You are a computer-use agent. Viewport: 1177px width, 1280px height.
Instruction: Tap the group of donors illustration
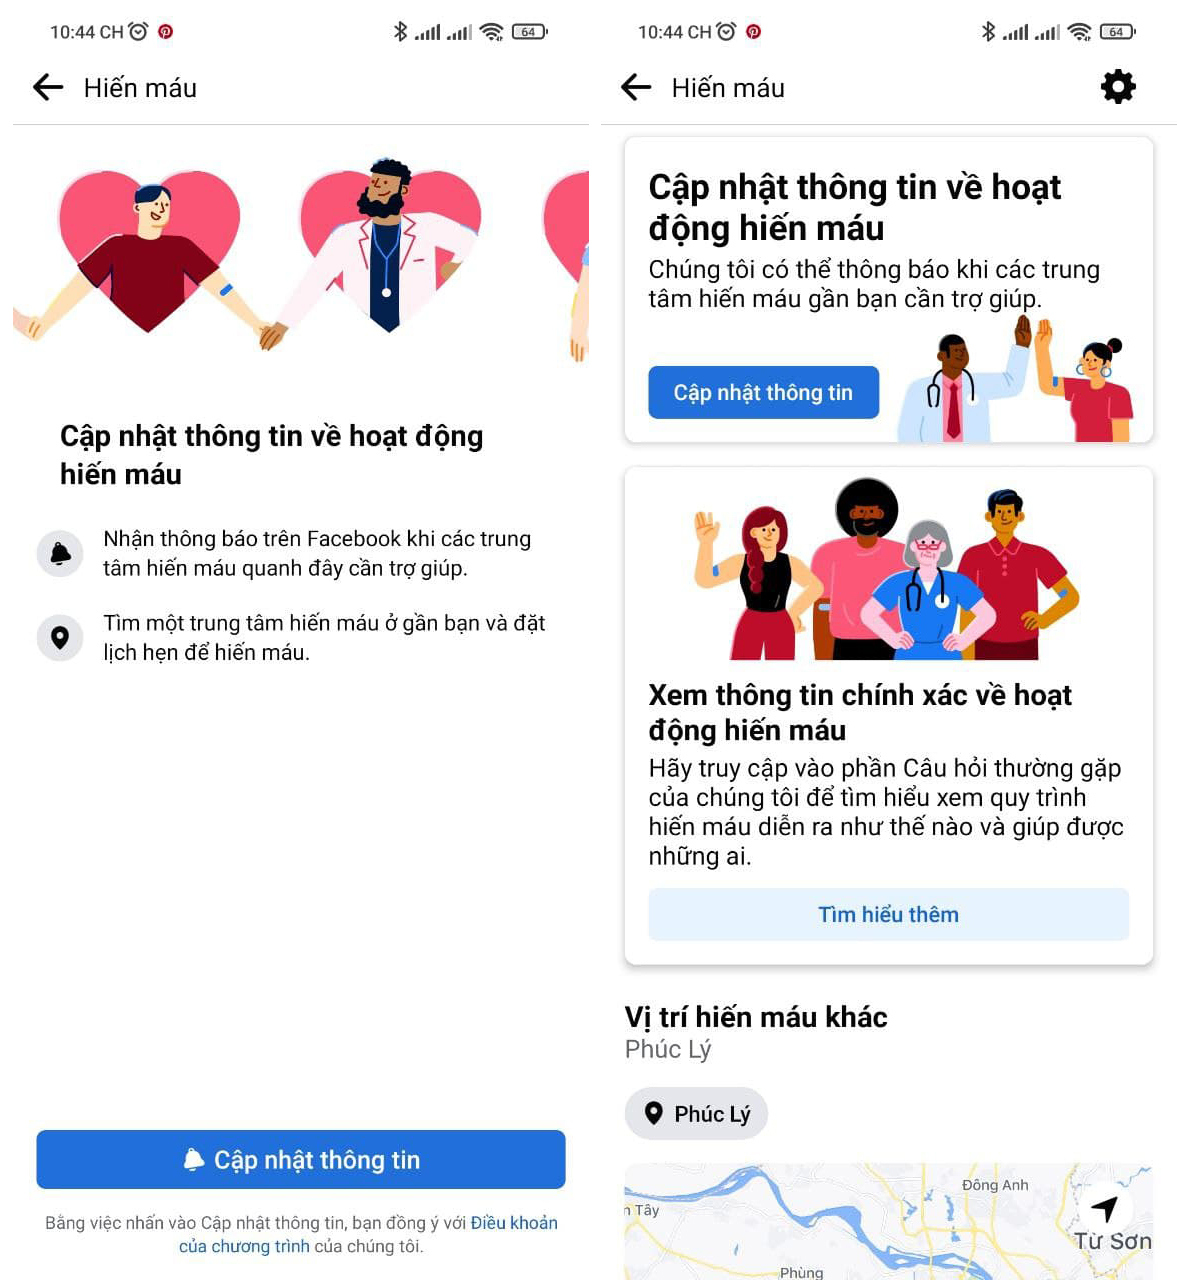tap(888, 568)
